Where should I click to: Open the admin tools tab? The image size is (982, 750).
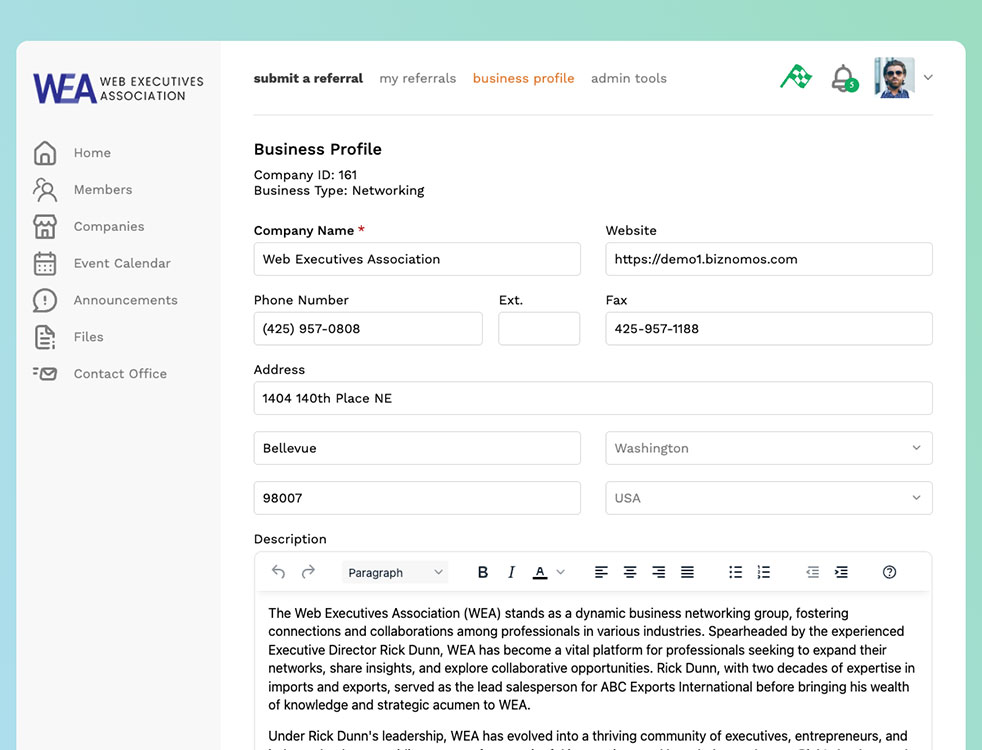pos(629,78)
